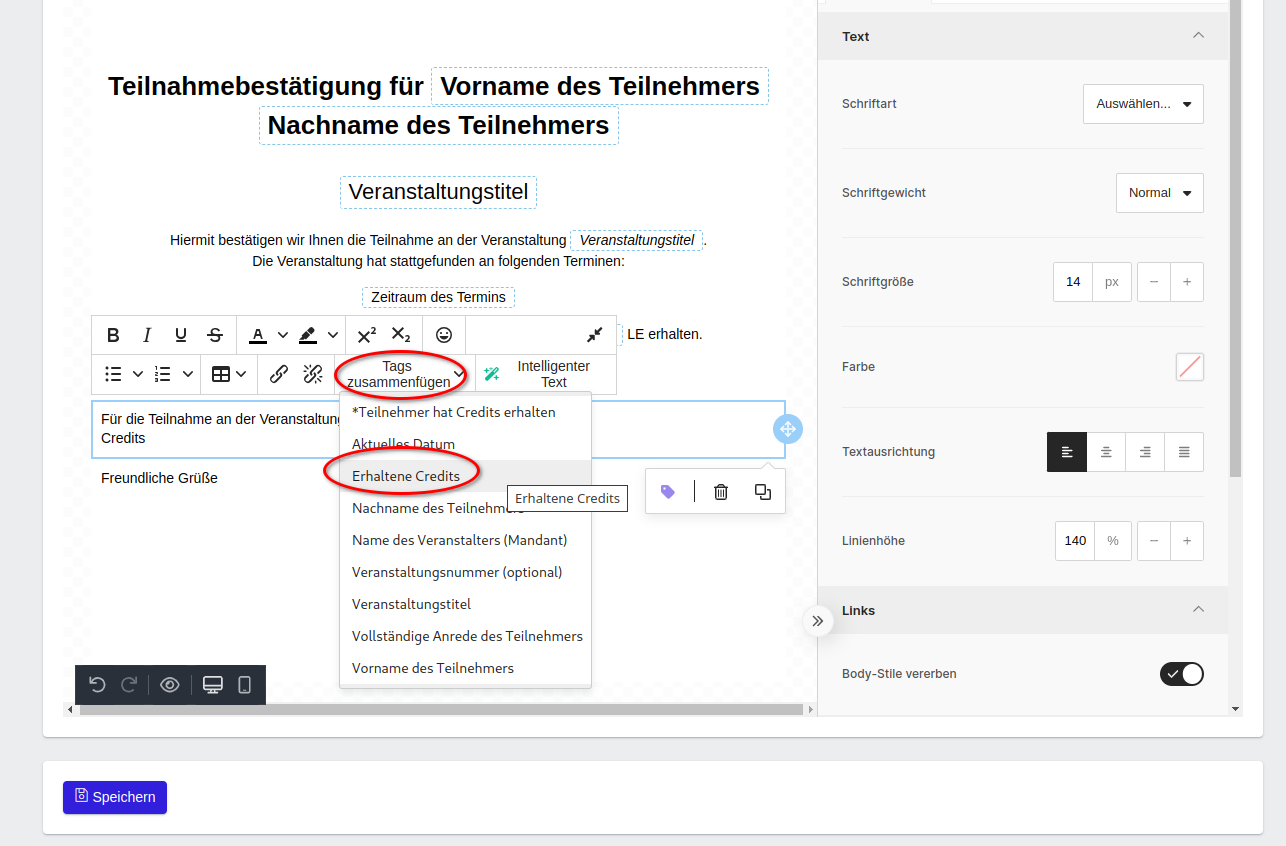The width and height of the screenshot is (1286, 846).
Task: Insert an emoji via smiley icon
Action: click(444, 335)
